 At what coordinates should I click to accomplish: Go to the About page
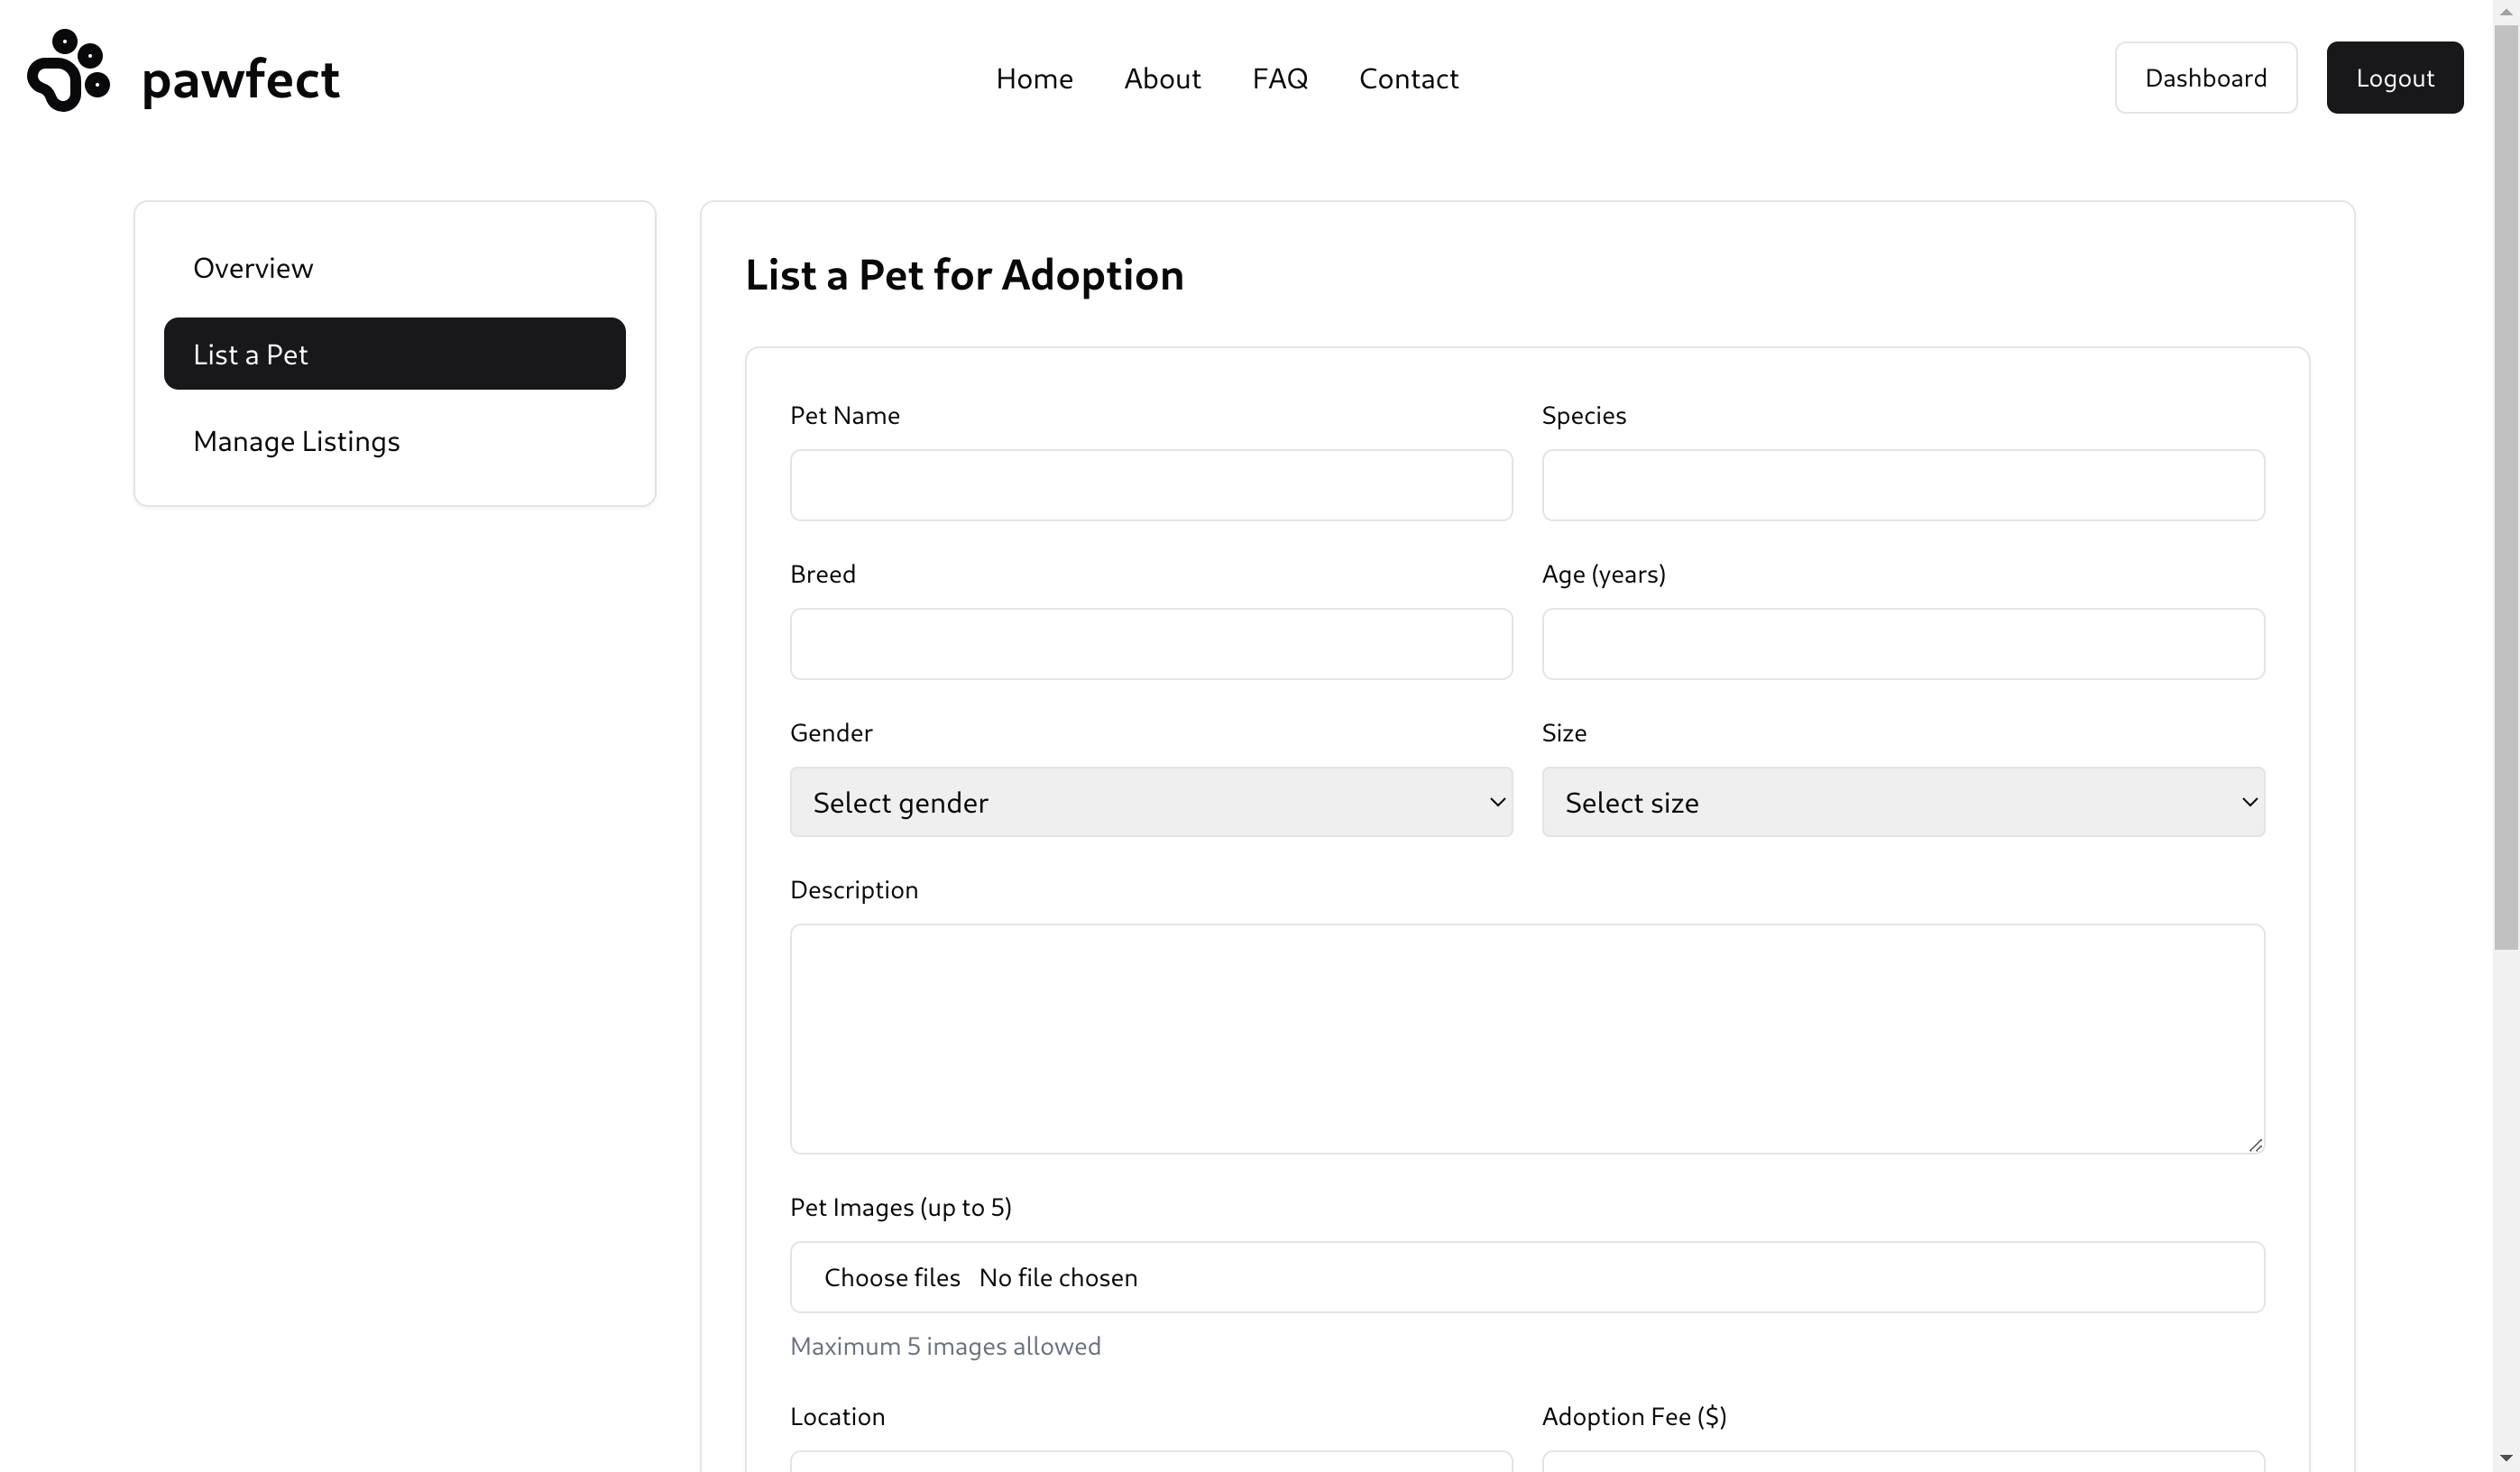1162,78
